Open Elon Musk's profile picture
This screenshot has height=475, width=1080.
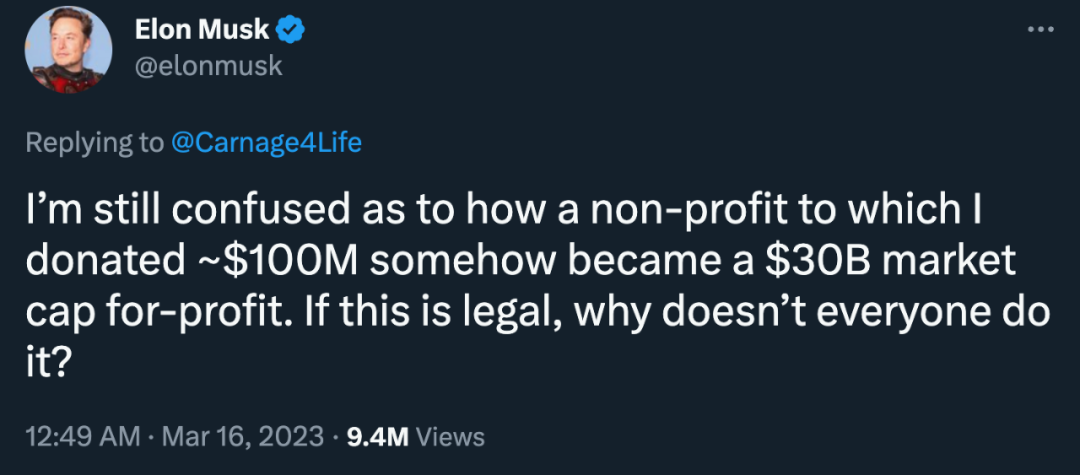(x=68, y=48)
